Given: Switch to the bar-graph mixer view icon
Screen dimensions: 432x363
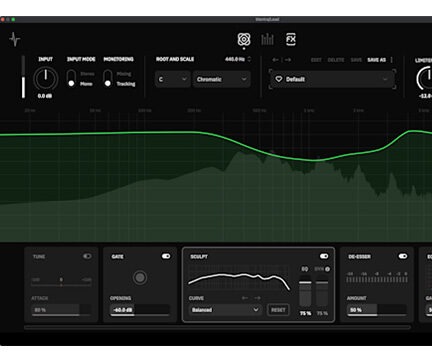Looking at the screenshot, I should pyautogui.click(x=267, y=39).
